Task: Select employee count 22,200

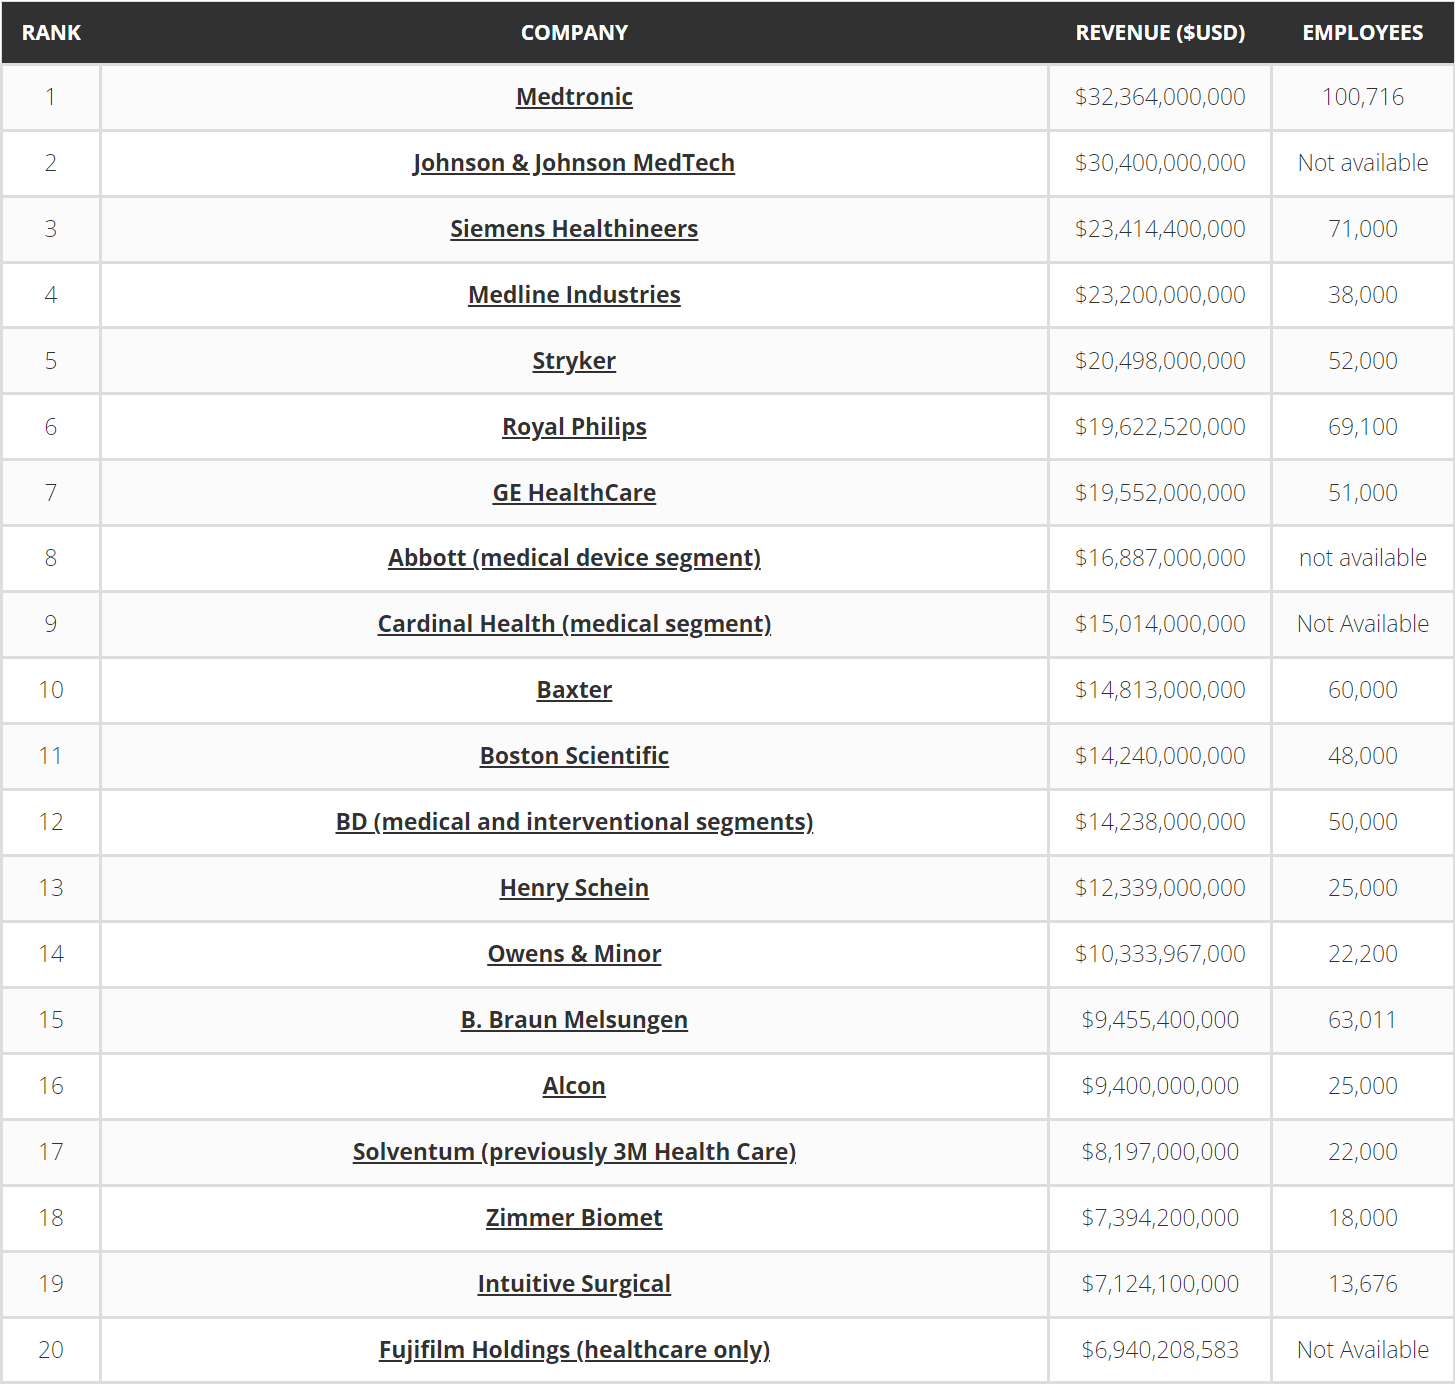Action: pyautogui.click(x=1363, y=954)
